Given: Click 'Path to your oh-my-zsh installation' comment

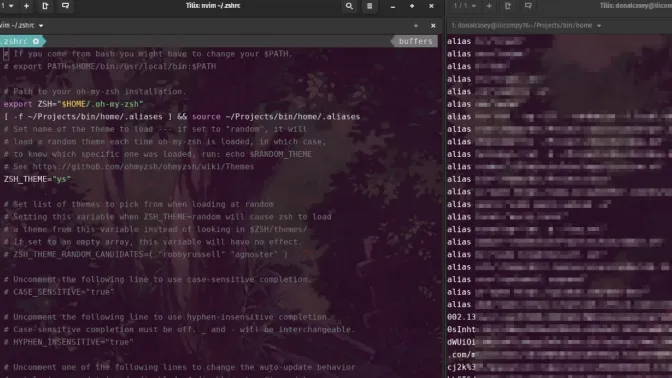Looking at the screenshot, I should pyautogui.click(x=95, y=91).
